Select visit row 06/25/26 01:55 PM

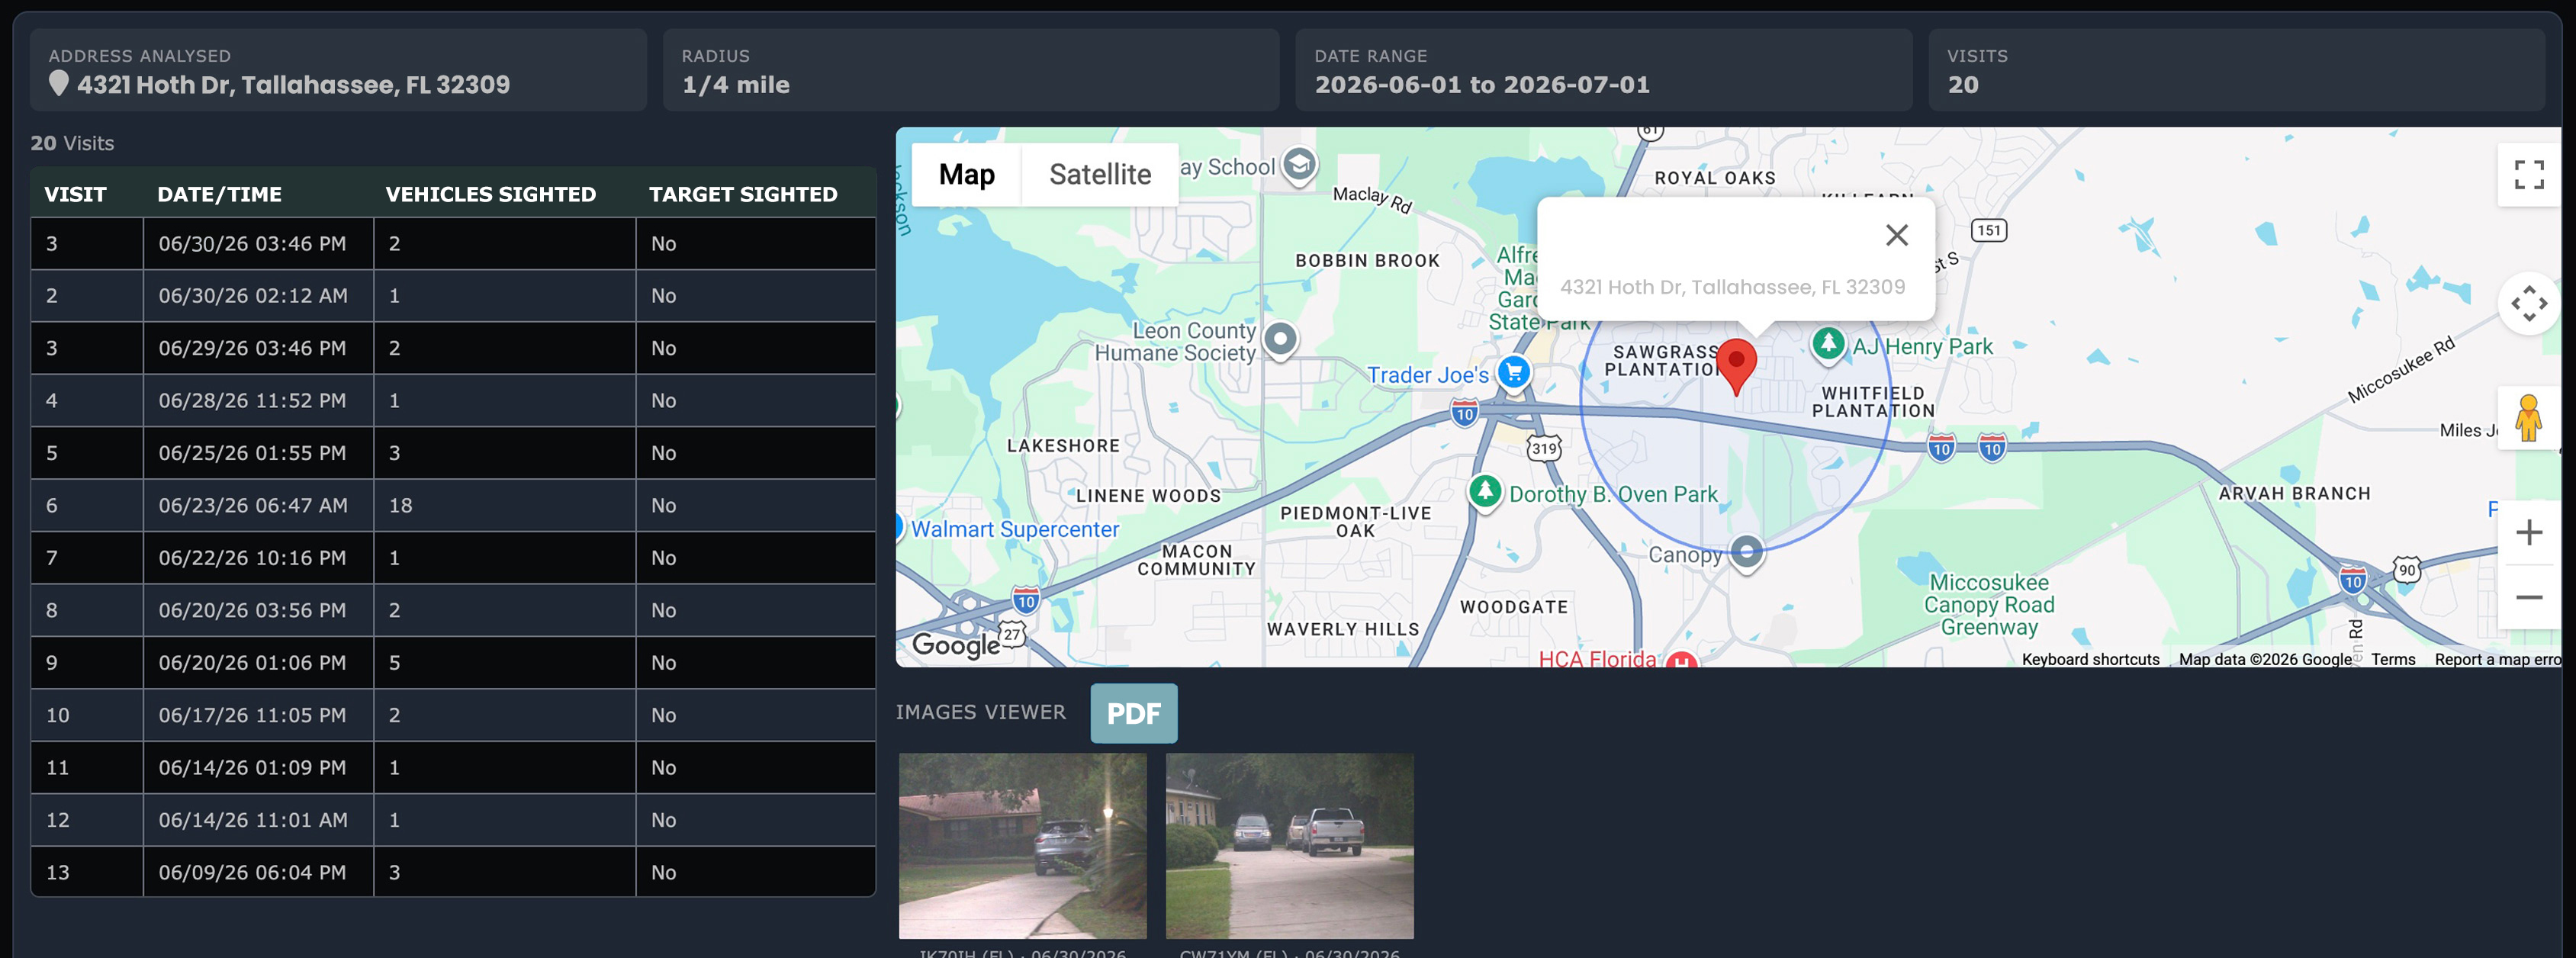(x=453, y=453)
